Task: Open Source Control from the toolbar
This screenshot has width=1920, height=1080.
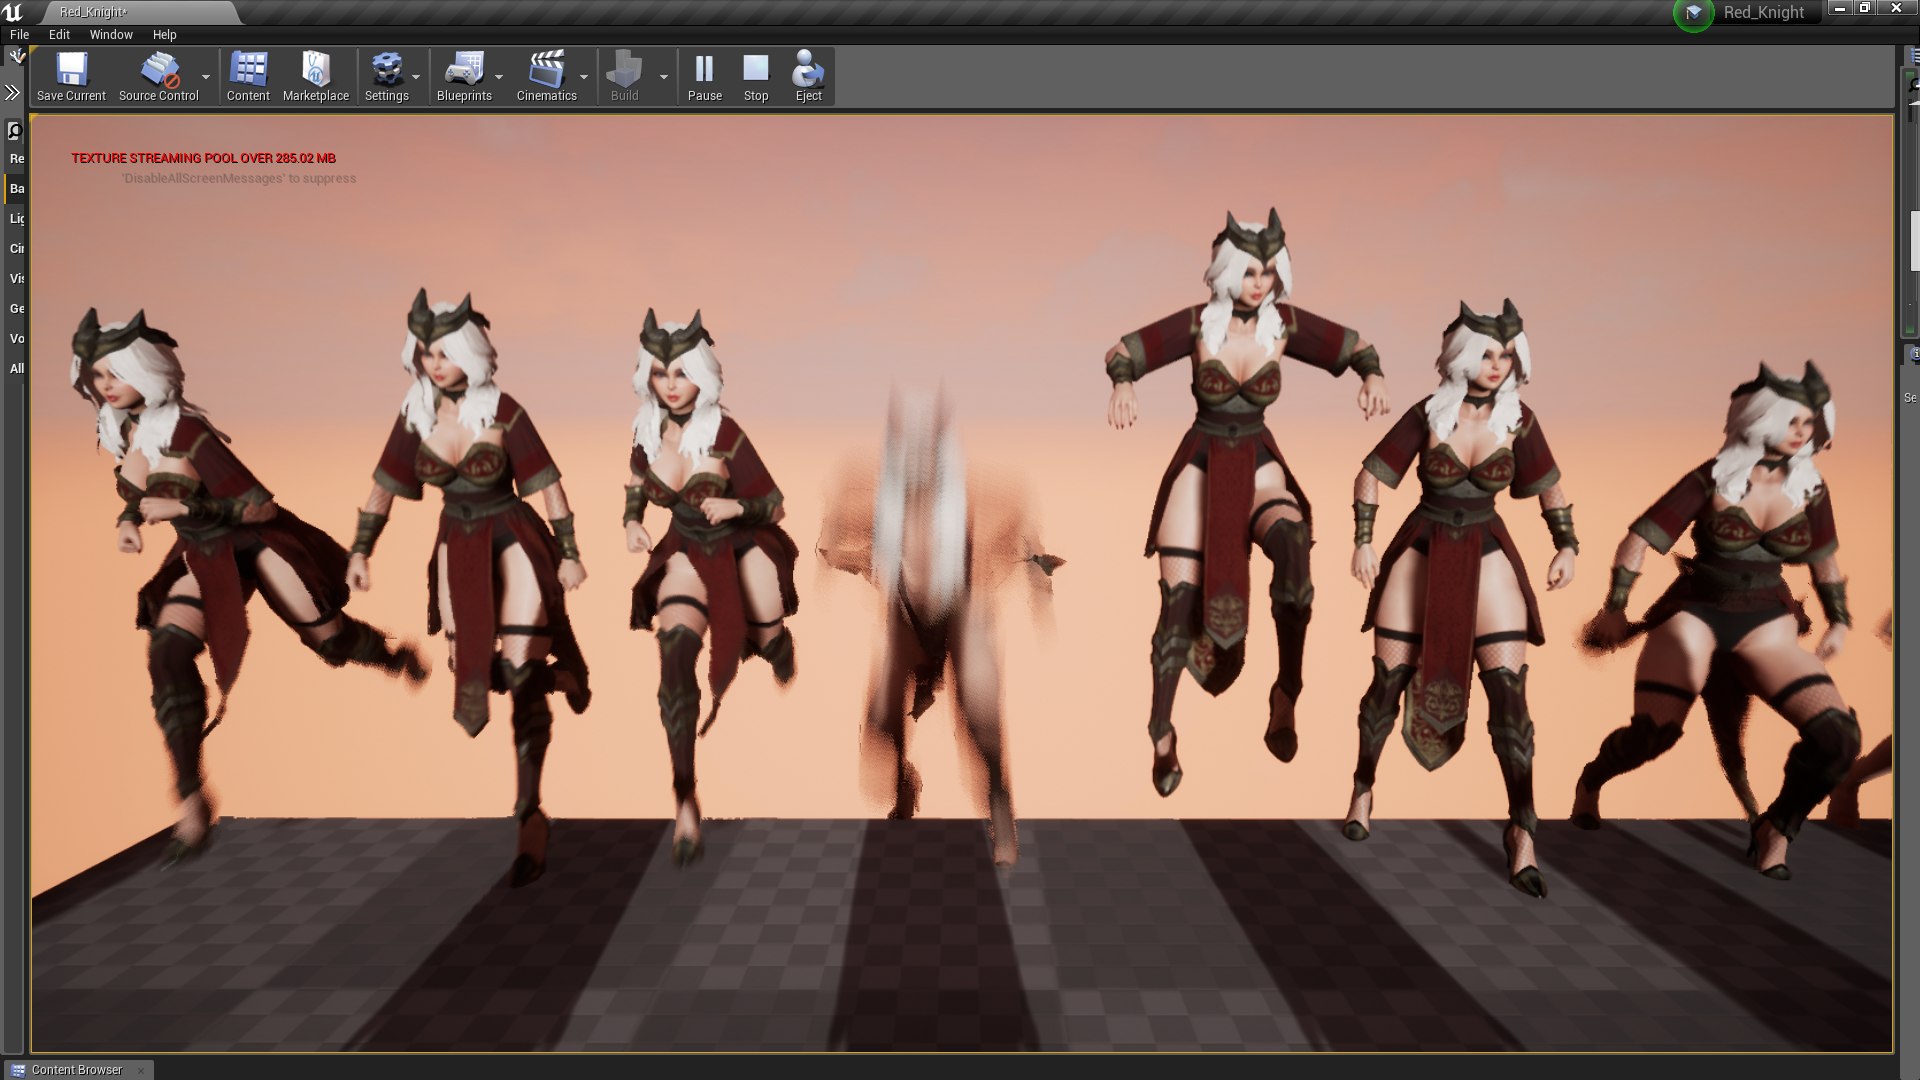Action: click(158, 77)
